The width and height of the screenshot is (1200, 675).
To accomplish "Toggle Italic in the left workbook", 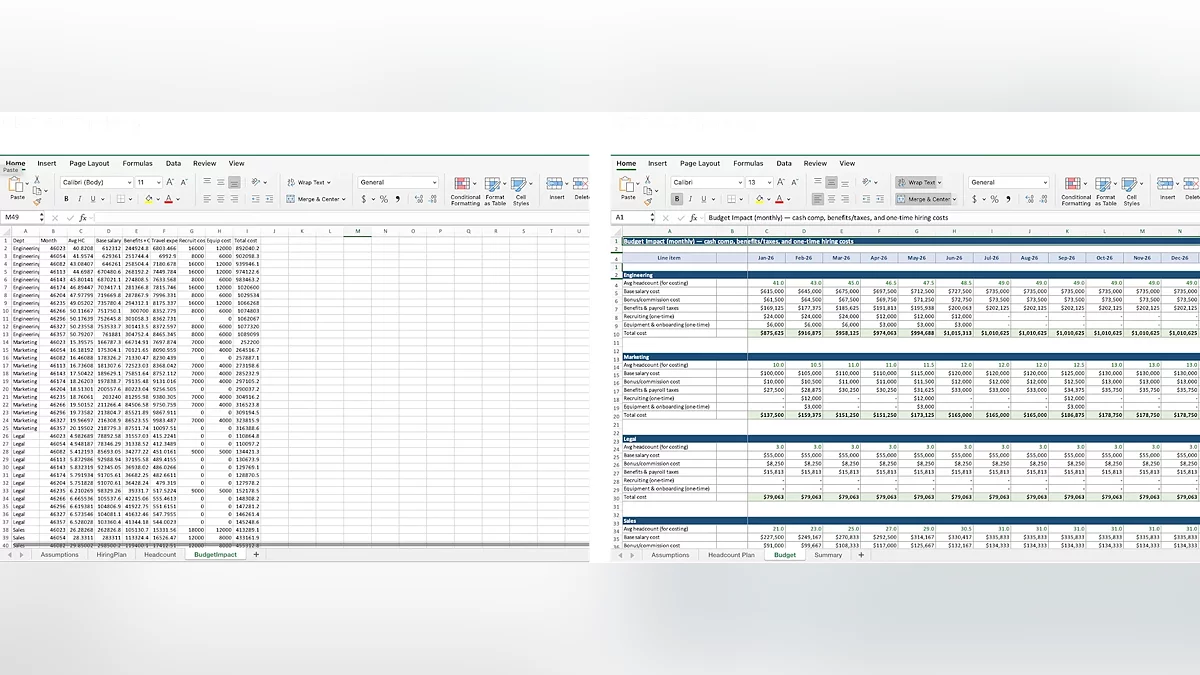I will pyautogui.click(x=81, y=199).
